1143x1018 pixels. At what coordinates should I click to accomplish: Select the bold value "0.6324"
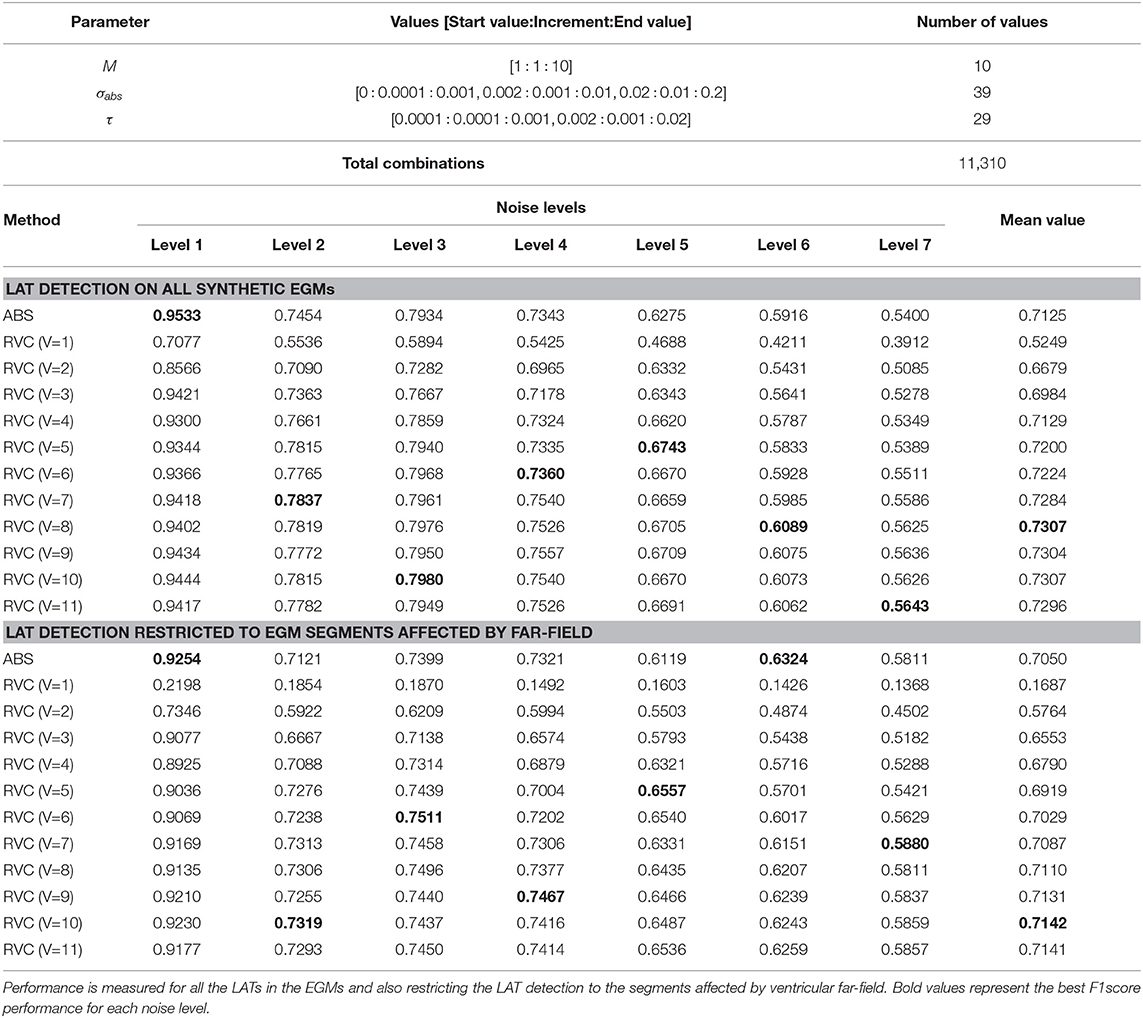(x=784, y=659)
